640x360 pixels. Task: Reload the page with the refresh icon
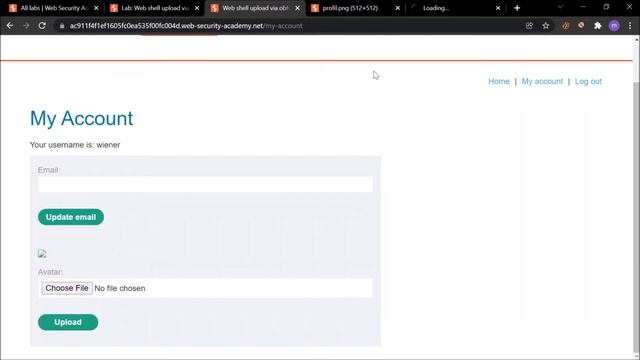tap(42, 26)
